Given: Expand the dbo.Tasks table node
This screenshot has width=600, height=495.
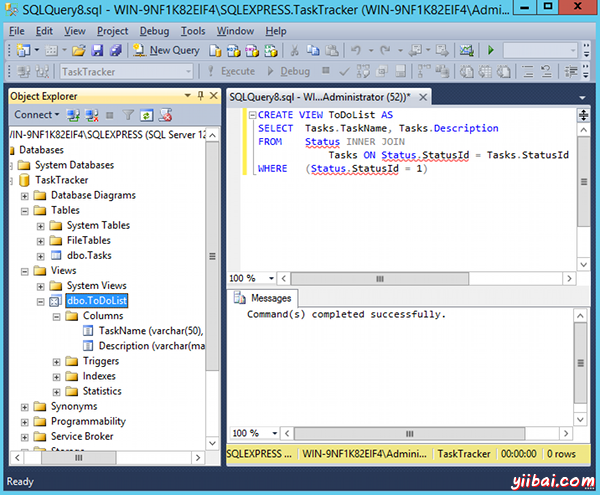Looking at the screenshot, I should [x=41, y=255].
